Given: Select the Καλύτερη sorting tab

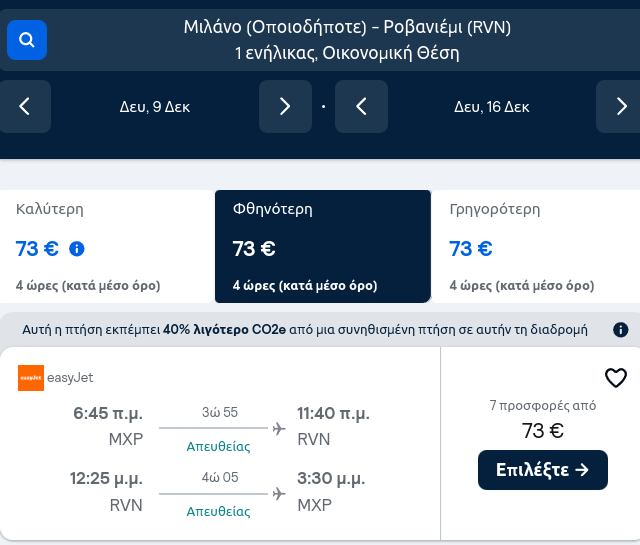Looking at the screenshot, I should (x=107, y=247).
